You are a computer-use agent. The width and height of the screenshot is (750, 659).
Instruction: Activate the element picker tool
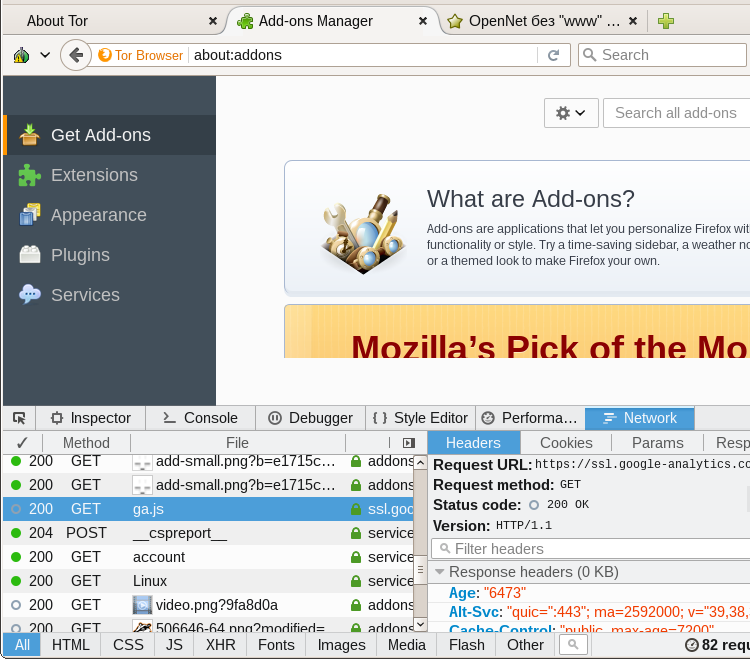pos(20,418)
